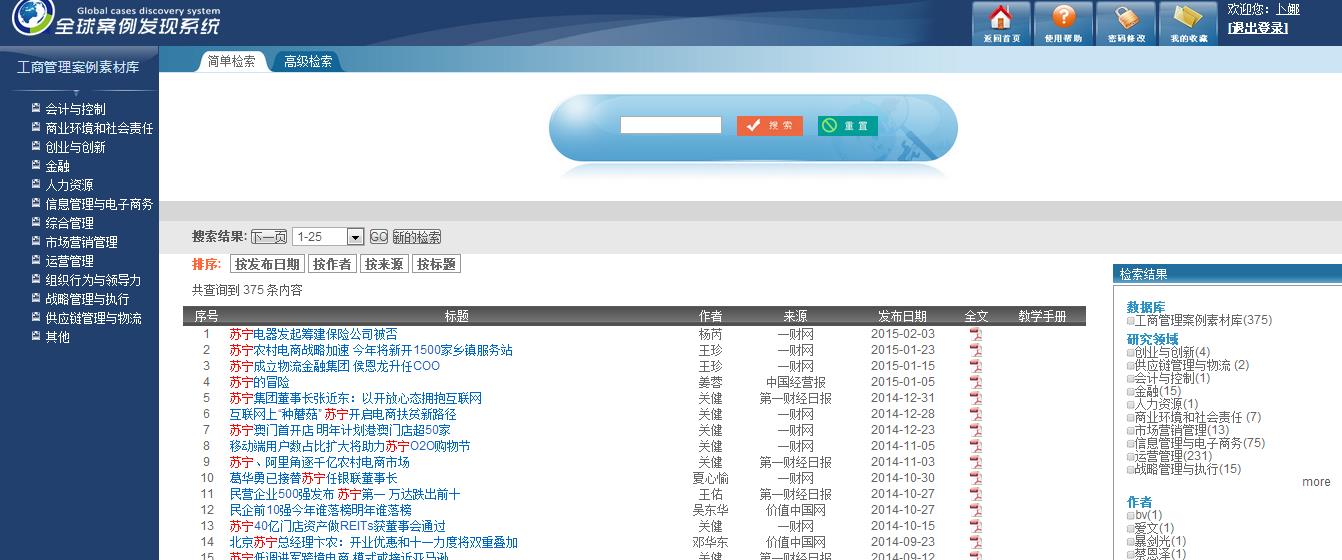The width and height of the screenshot is (1342, 560).
Task: Select 市场营销管理 in the sidebar
Action: pyautogui.click(x=81, y=242)
